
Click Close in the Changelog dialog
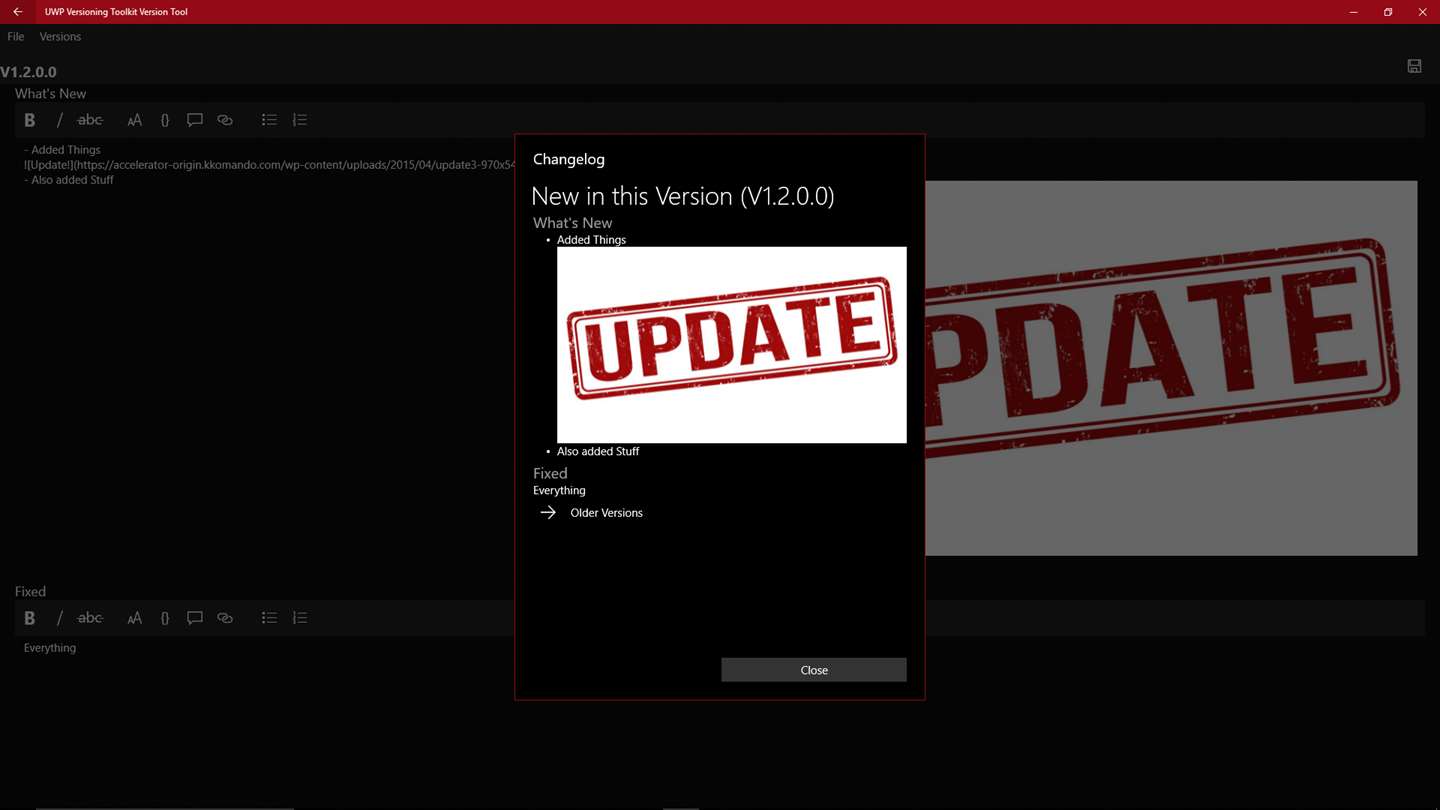click(x=814, y=670)
